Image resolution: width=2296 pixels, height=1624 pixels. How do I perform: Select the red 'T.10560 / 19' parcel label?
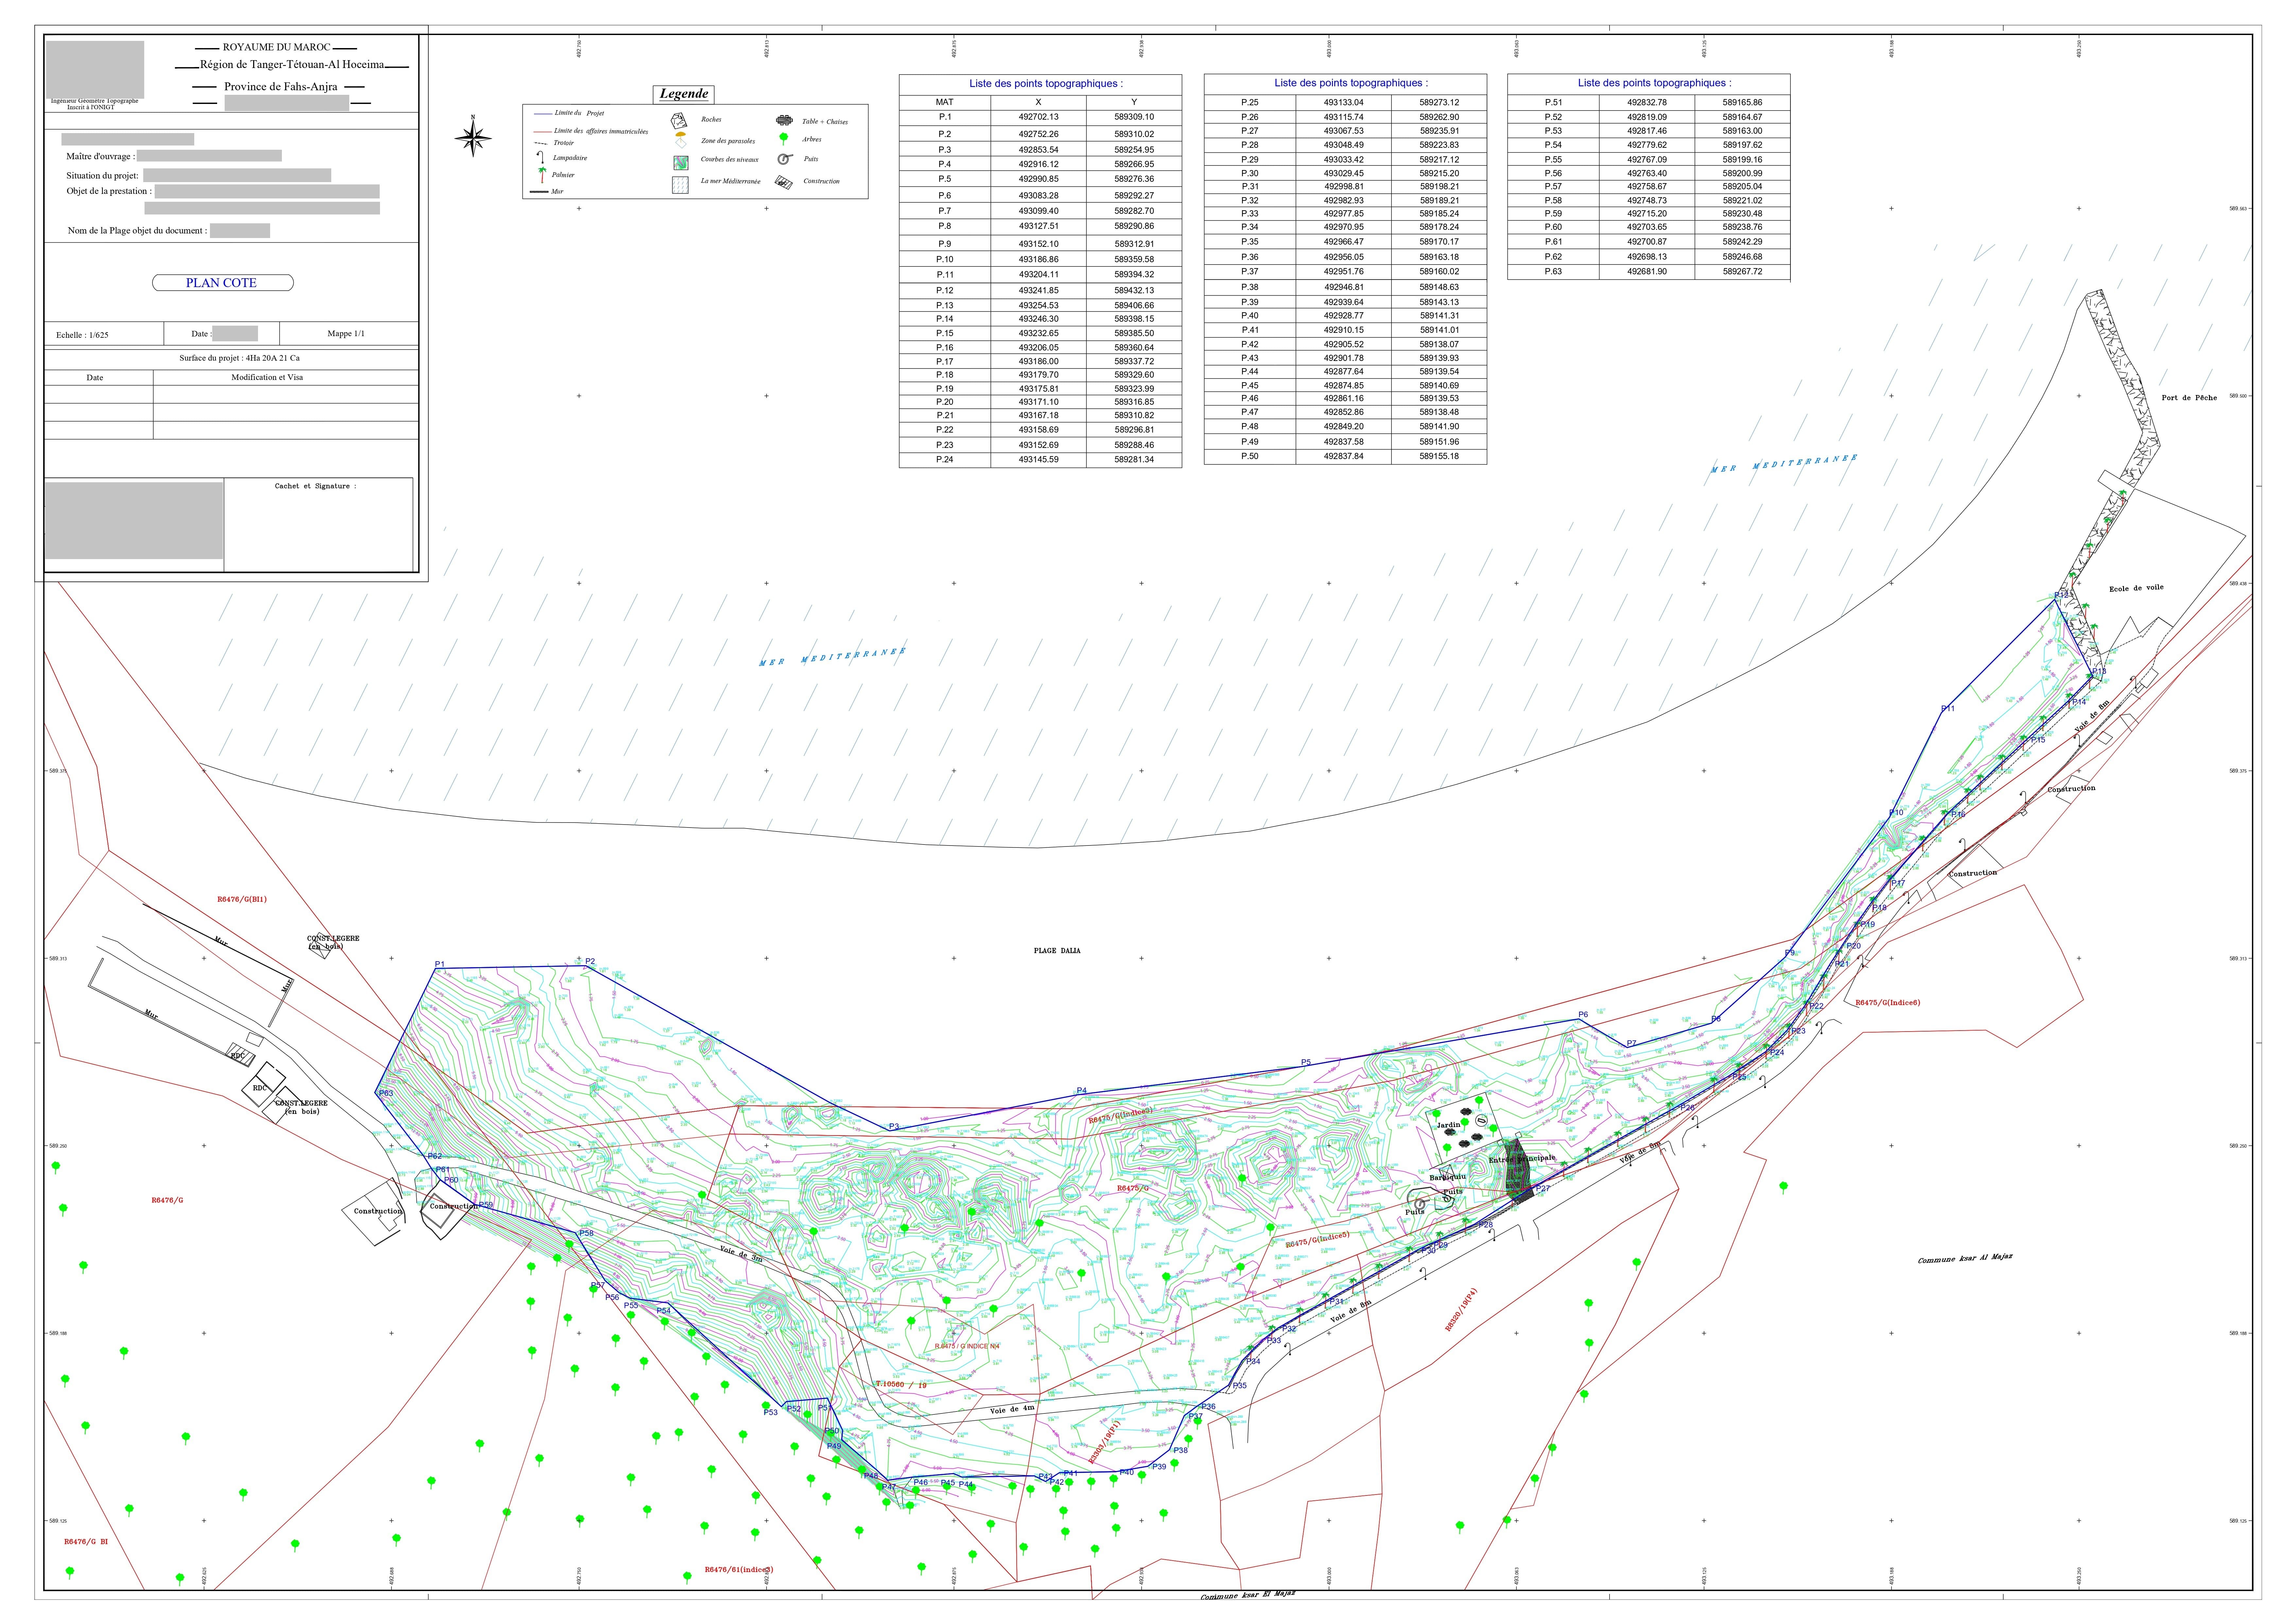click(901, 1385)
